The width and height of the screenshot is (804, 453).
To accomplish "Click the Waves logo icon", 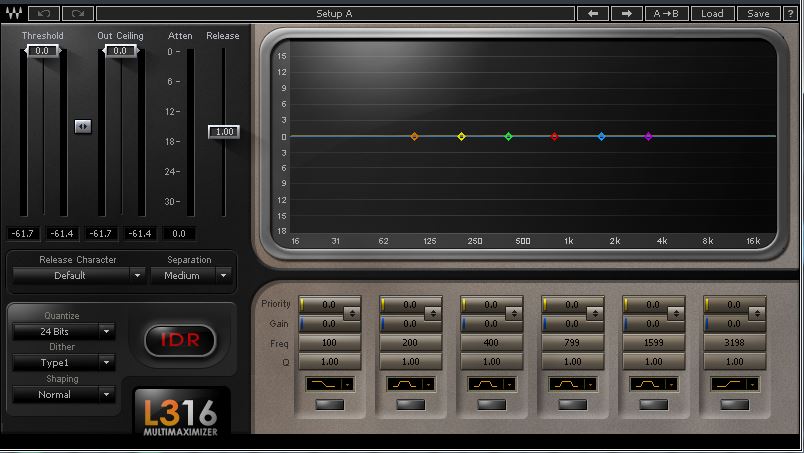I will [12, 14].
